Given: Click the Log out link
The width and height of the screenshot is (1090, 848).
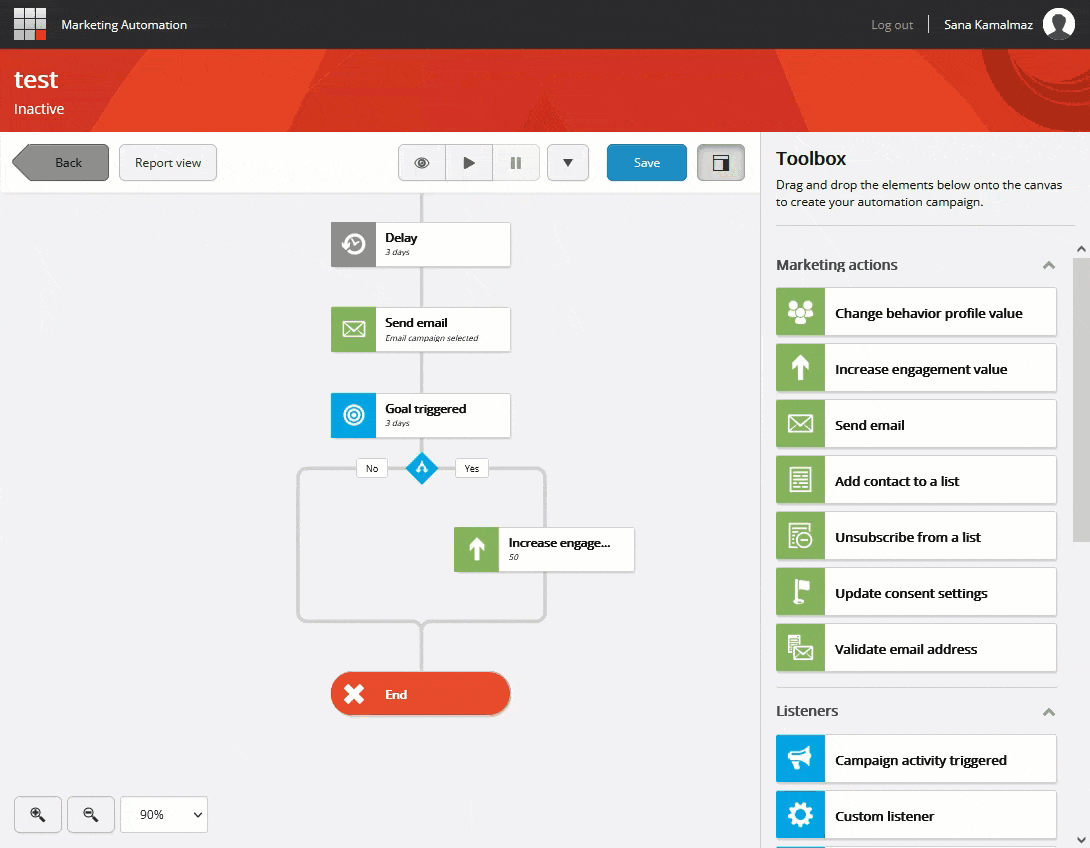Looking at the screenshot, I should click(892, 25).
